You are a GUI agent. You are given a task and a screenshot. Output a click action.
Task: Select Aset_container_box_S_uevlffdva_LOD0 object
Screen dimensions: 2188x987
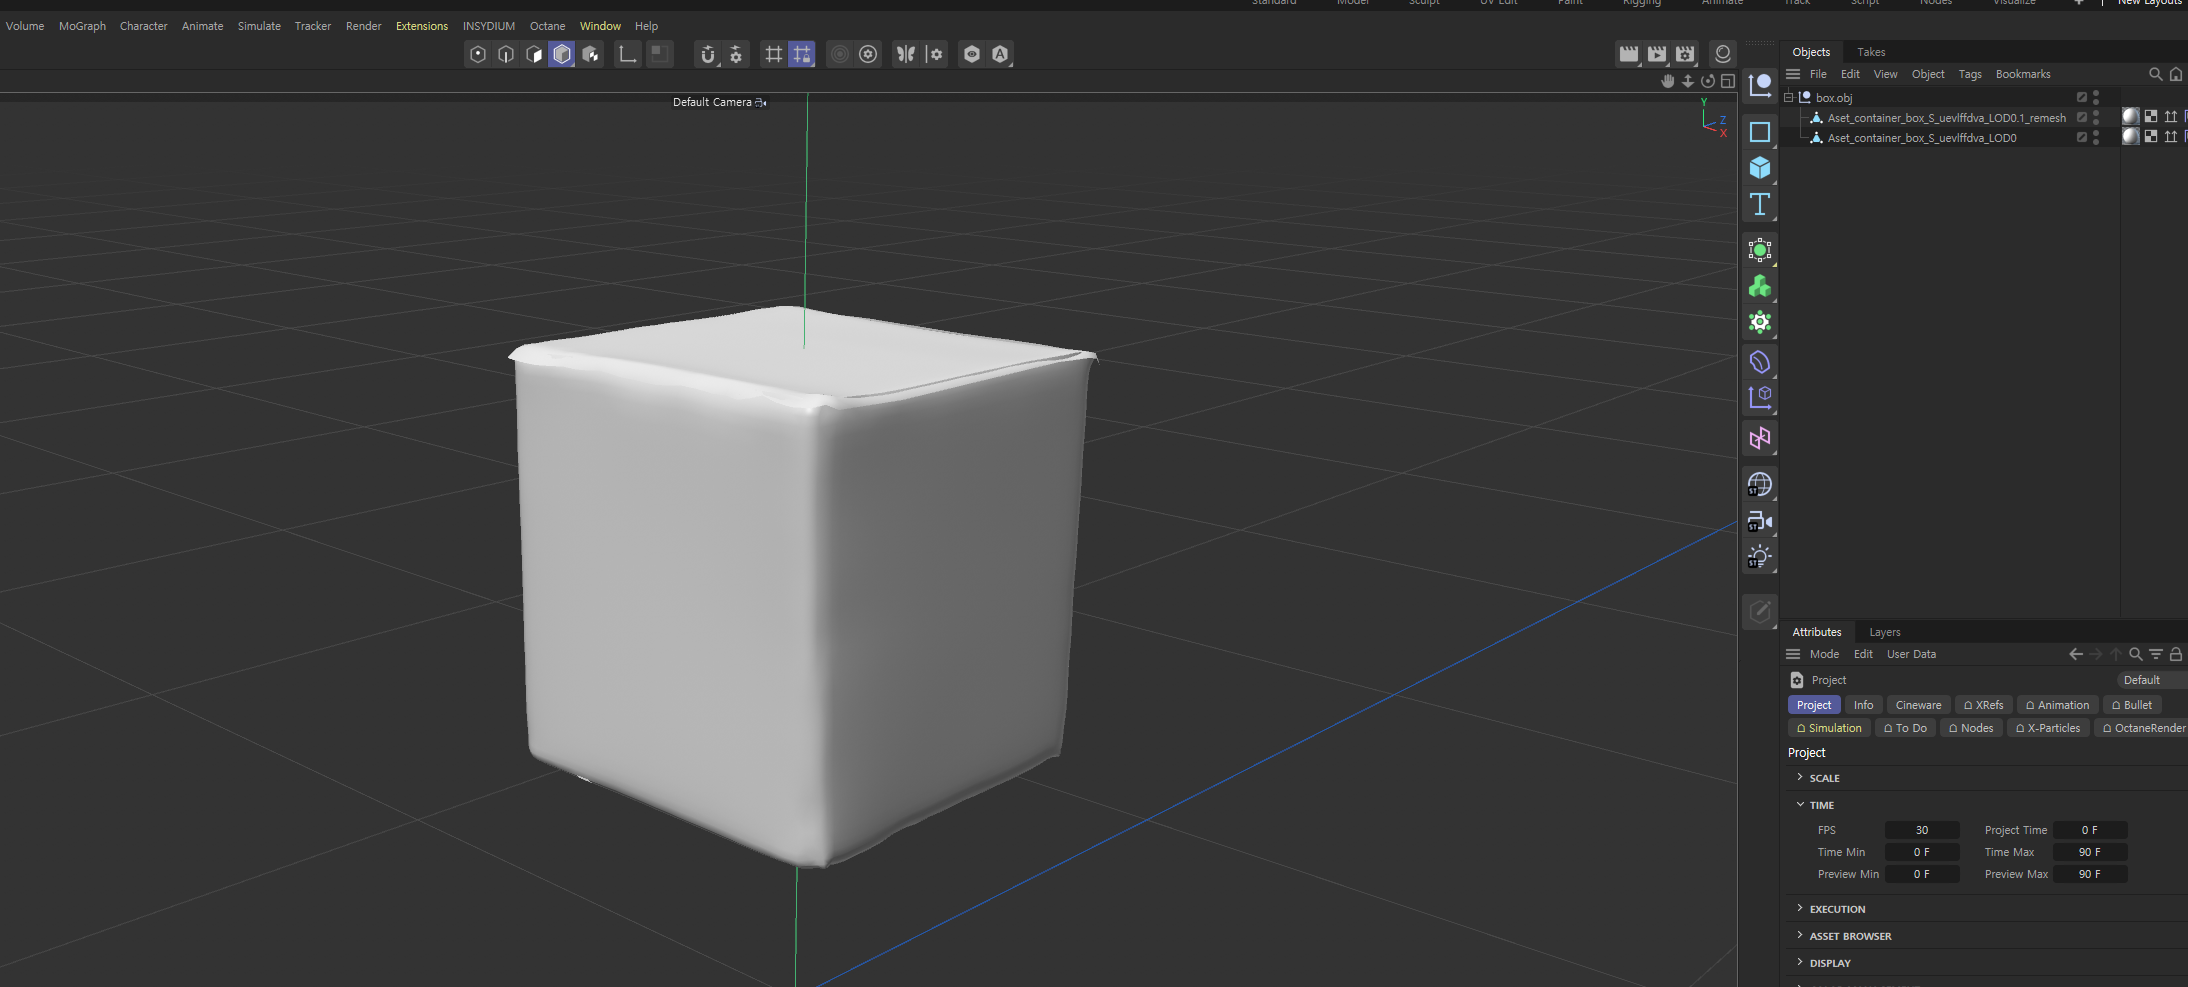pyautogui.click(x=1922, y=138)
